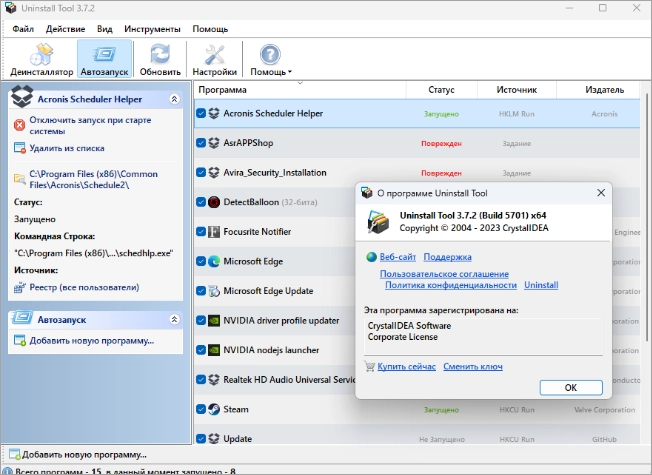Screen dimensions: 652x475
Task: Click Отключить запуск при старте системы
Action: 90,125
